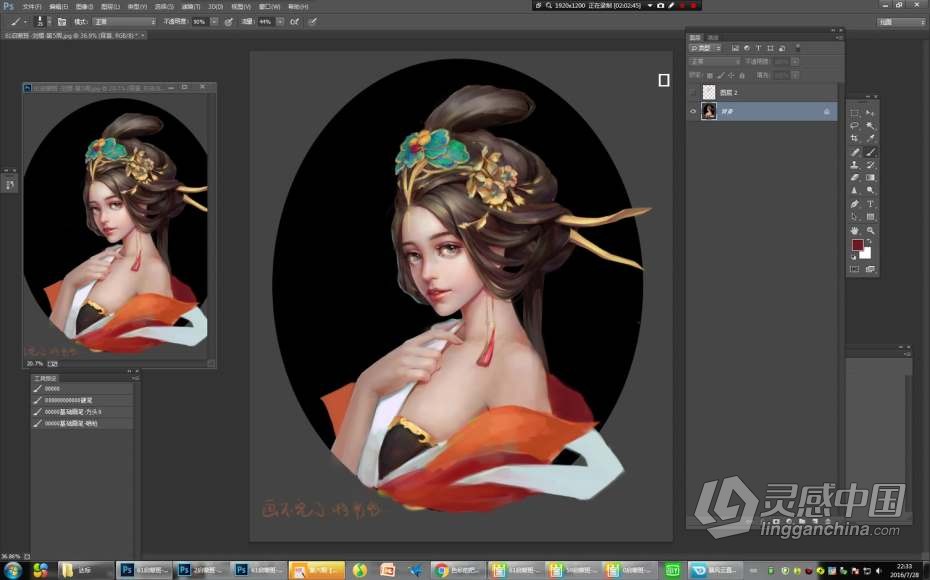Click the Quick Mask mode icon
Viewport: 930px width, 580px height.
[x=854, y=269]
